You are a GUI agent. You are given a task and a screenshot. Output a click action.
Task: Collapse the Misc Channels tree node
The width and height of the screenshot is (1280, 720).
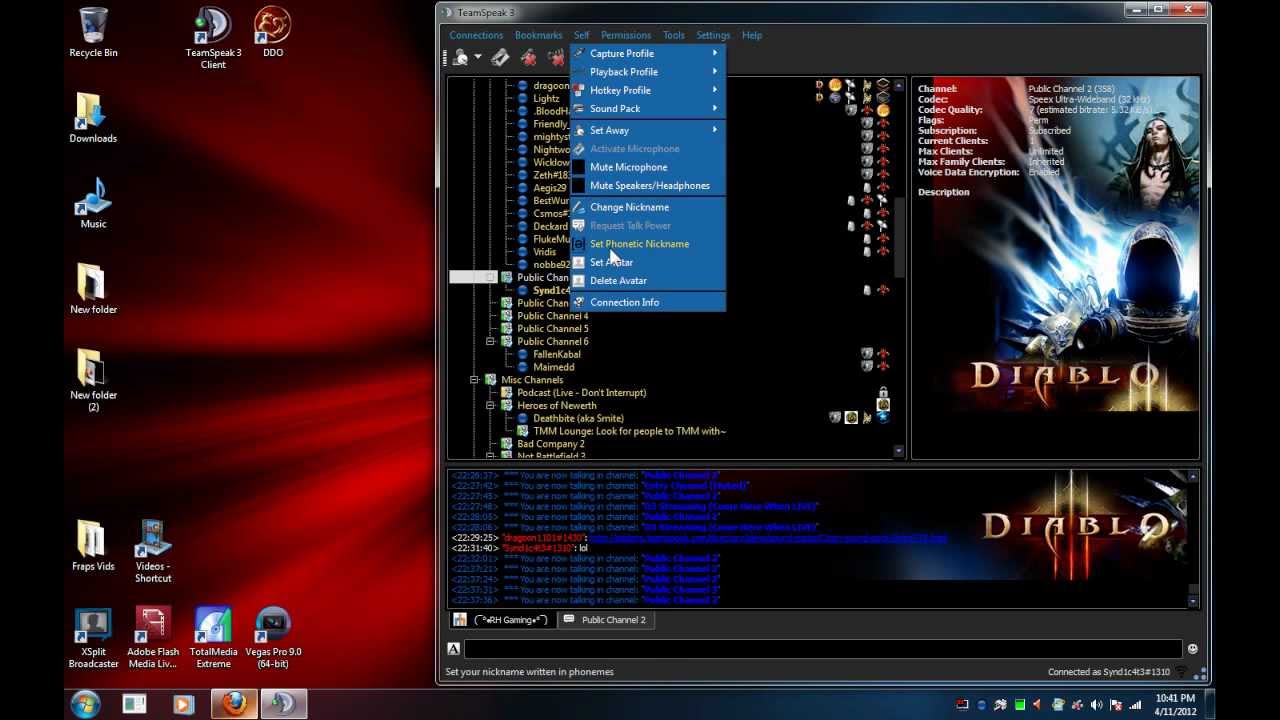474,380
